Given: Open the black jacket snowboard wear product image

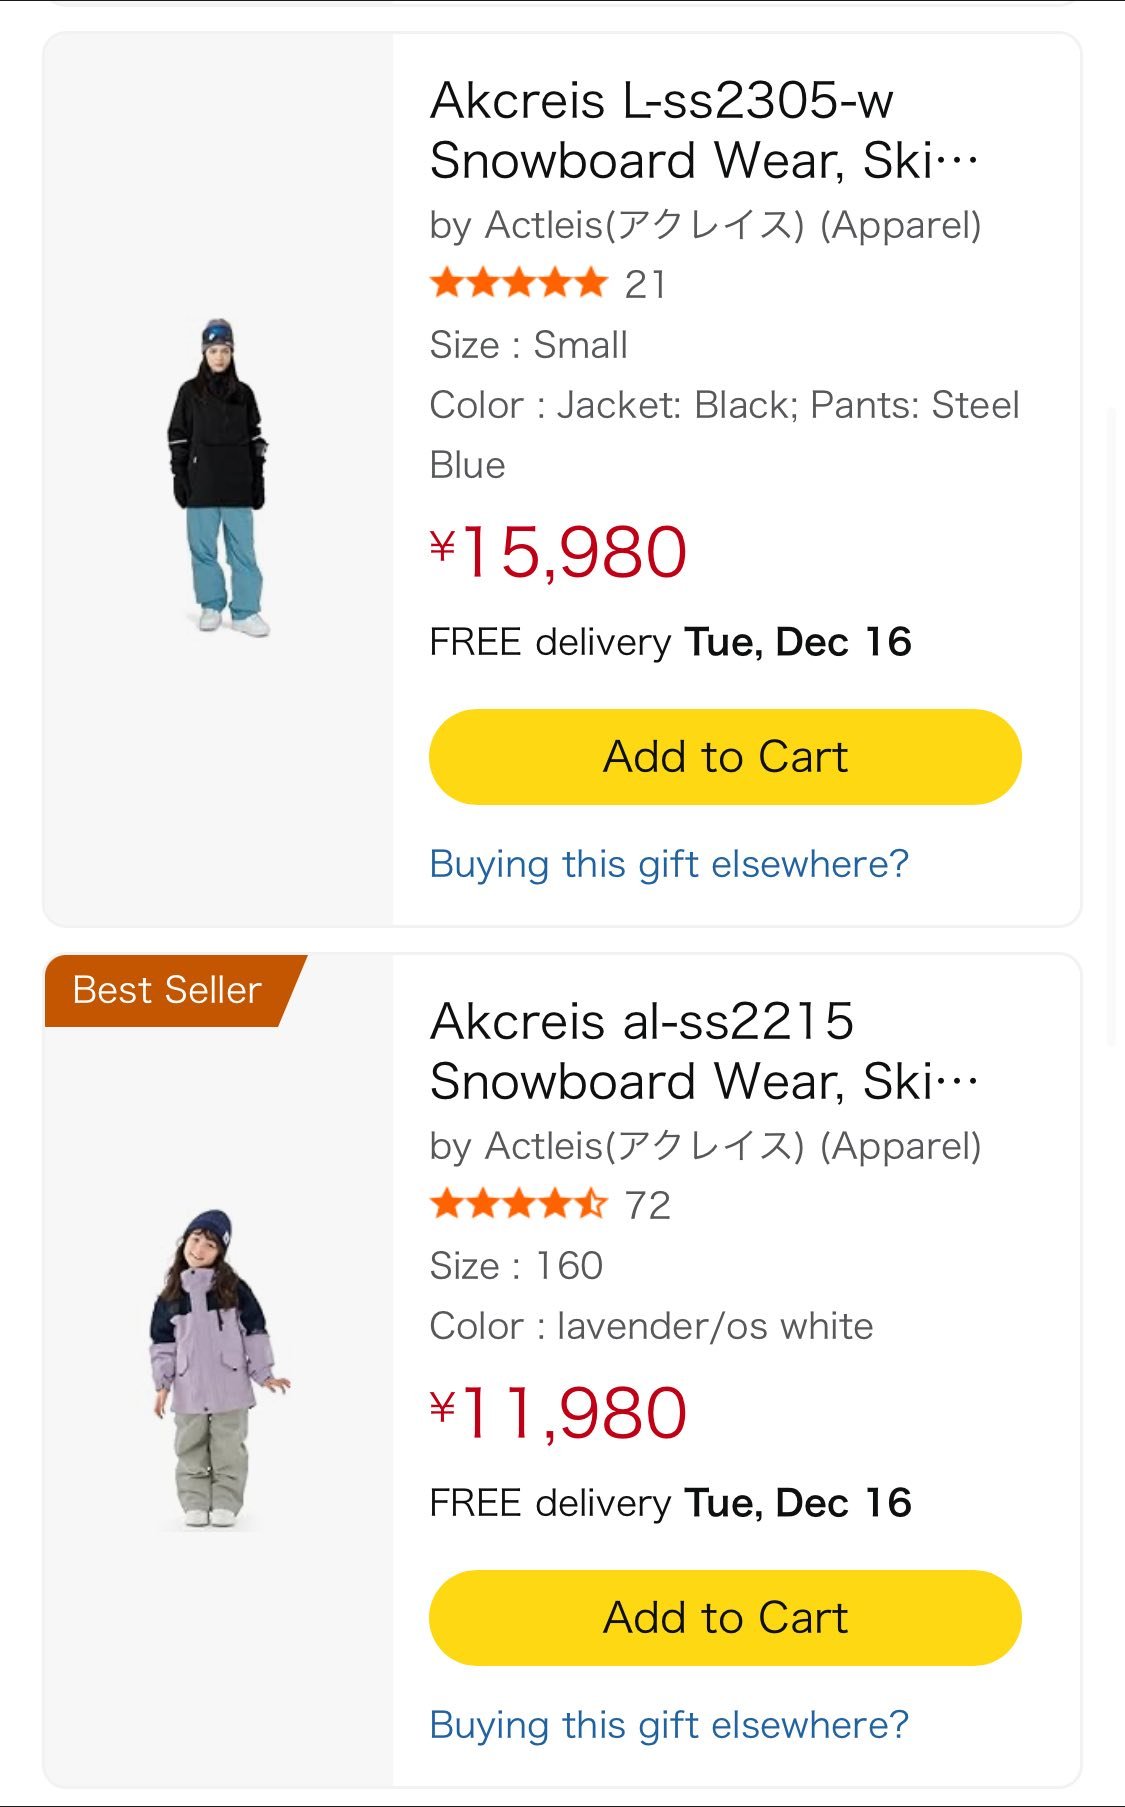Looking at the screenshot, I should tap(218, 478).
